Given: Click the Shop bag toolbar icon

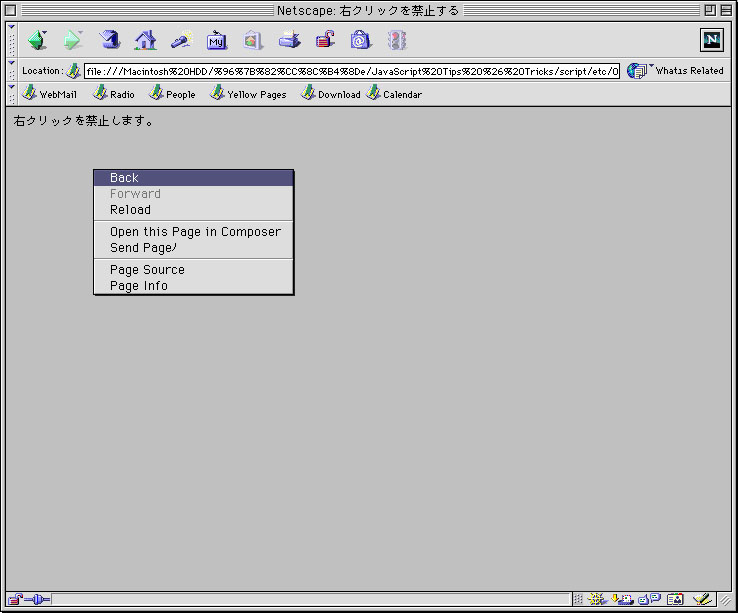Looking at the screenshot, I should pos(361,40).
